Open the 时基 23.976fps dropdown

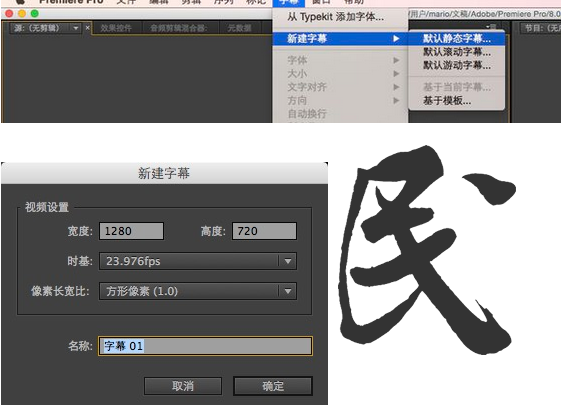pyautogui.click(x=198, y=261)
